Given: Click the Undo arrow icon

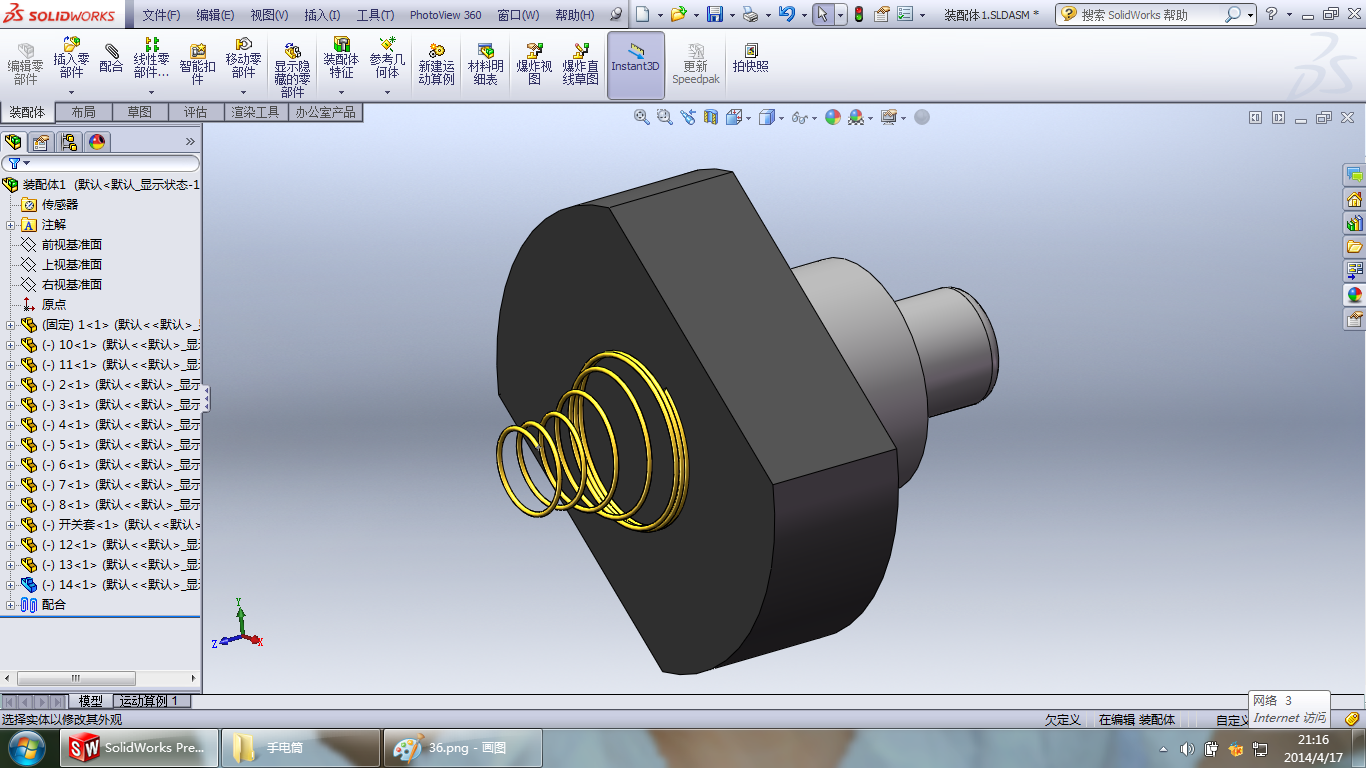Looking at the screenshot, I should pyautogui.click(x=787, y=14).
